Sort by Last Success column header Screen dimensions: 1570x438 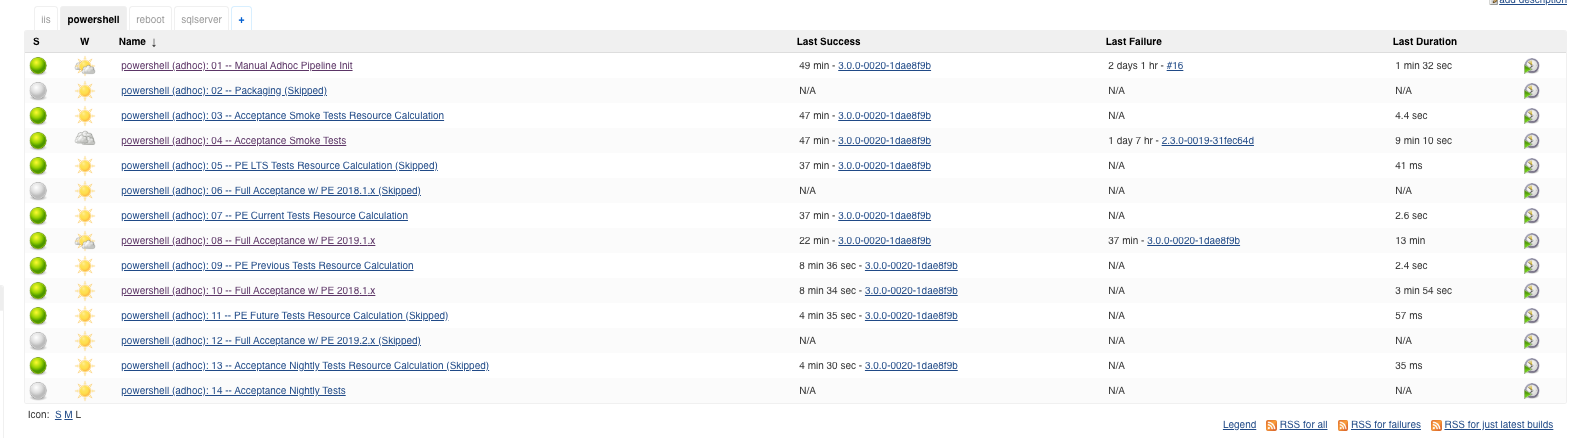pos(828,42)
